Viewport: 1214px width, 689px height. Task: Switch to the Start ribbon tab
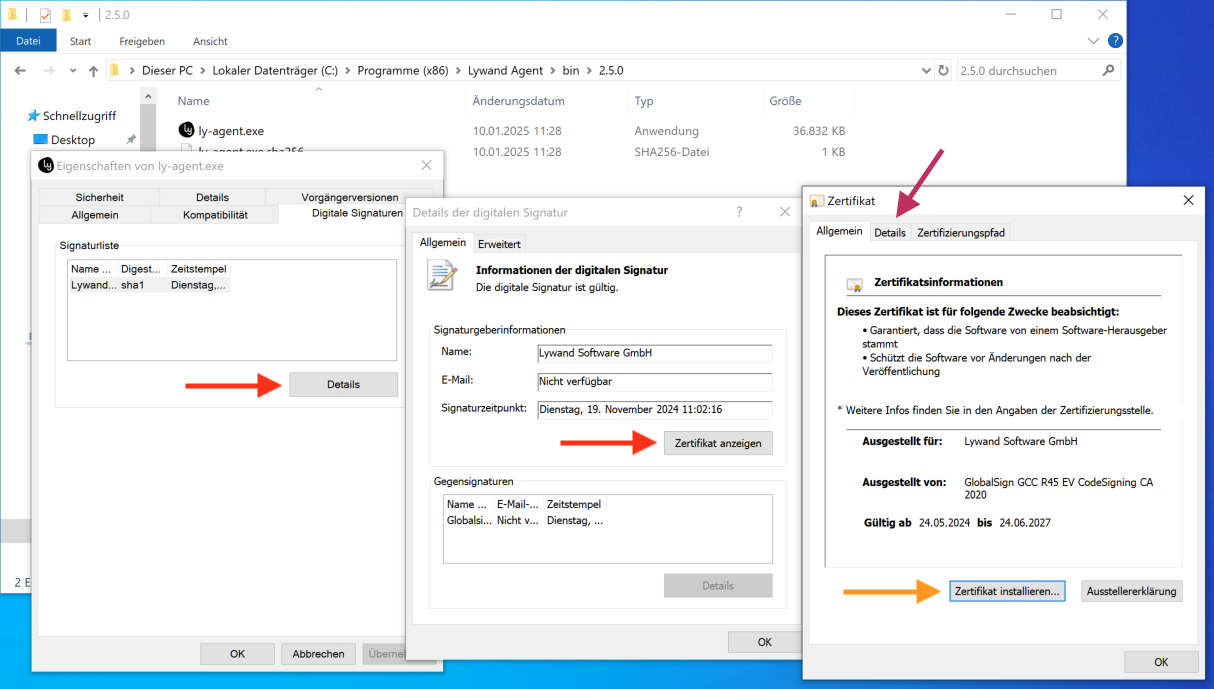pos(81,41)
